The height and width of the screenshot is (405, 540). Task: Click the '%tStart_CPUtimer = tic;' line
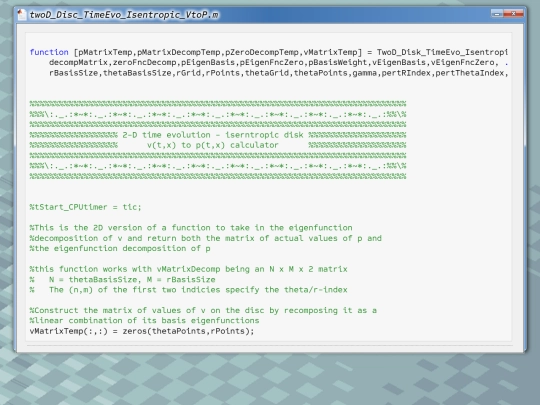point(85,207)
